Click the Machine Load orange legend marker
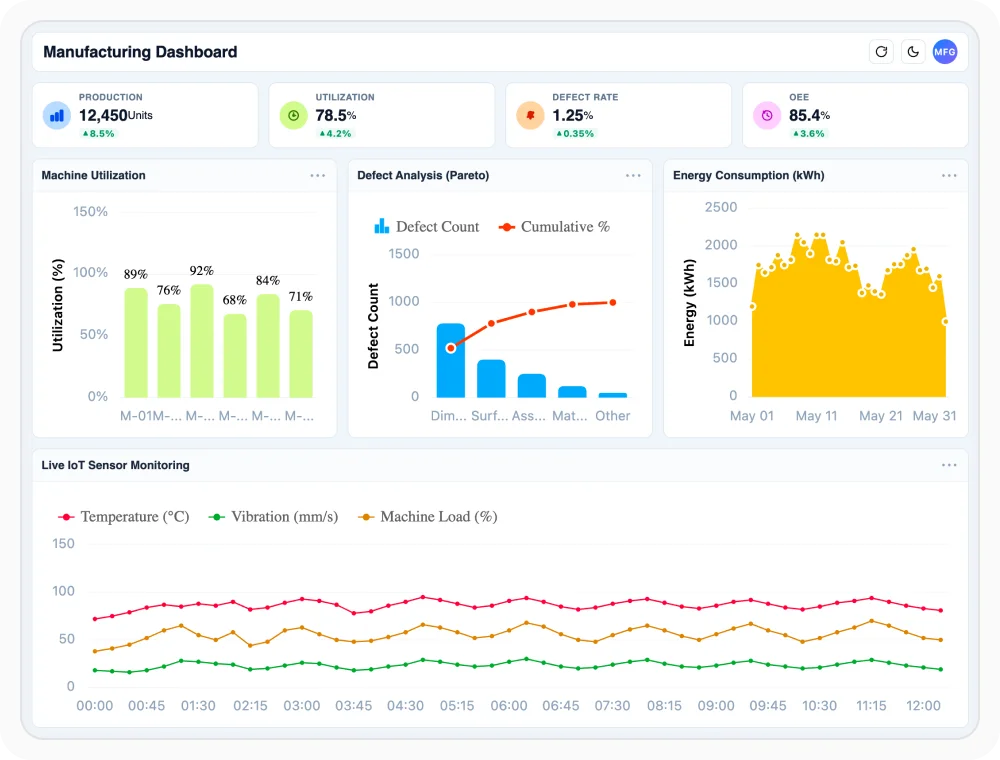The image size is (1000, 760). coord(365,517)
